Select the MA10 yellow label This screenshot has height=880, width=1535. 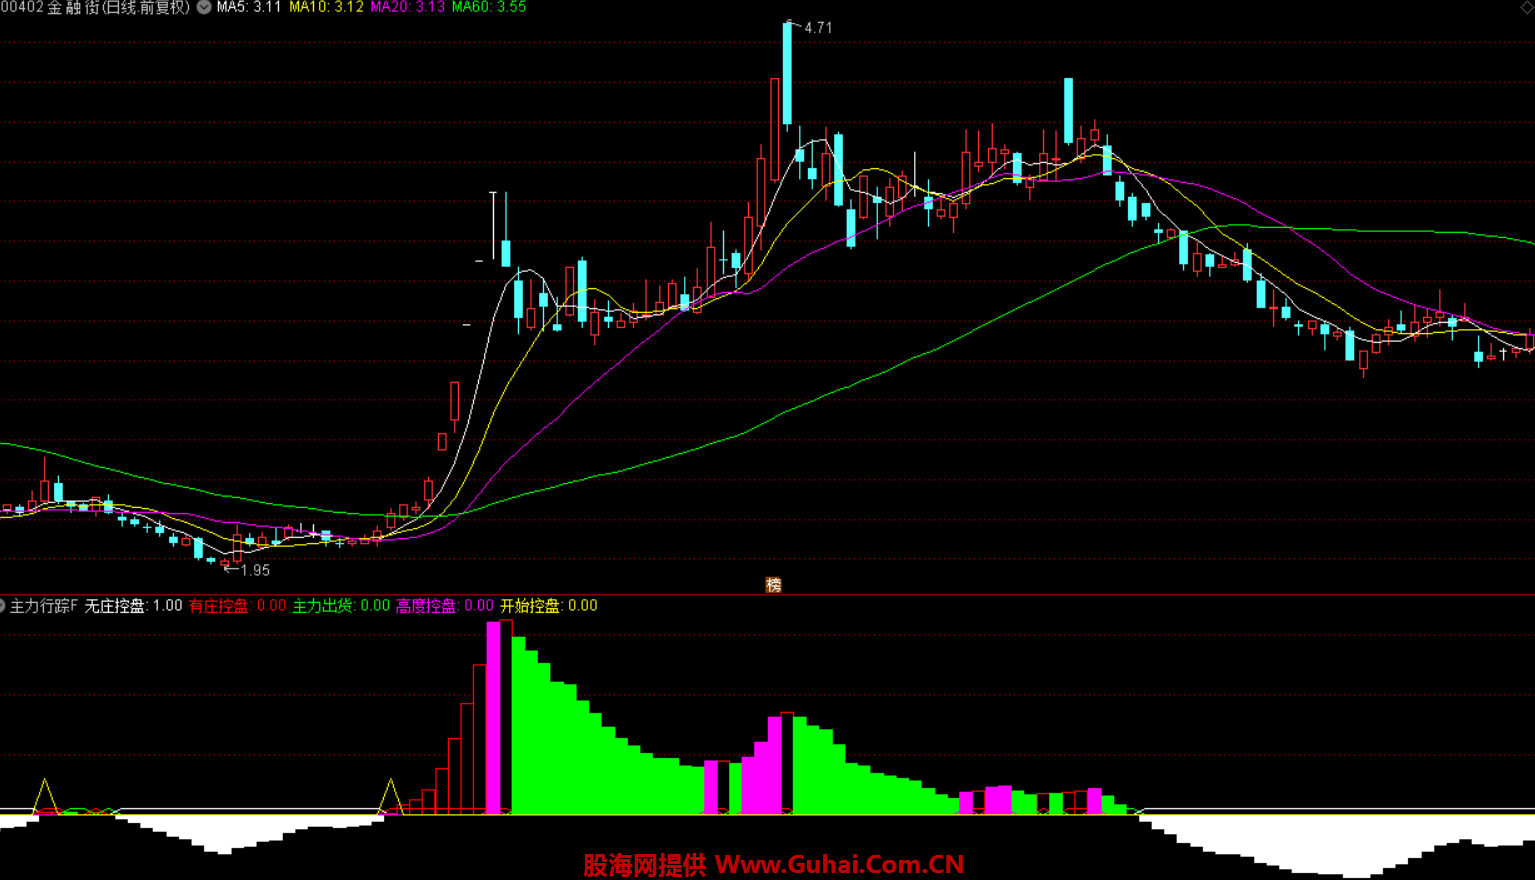point(326,7)
